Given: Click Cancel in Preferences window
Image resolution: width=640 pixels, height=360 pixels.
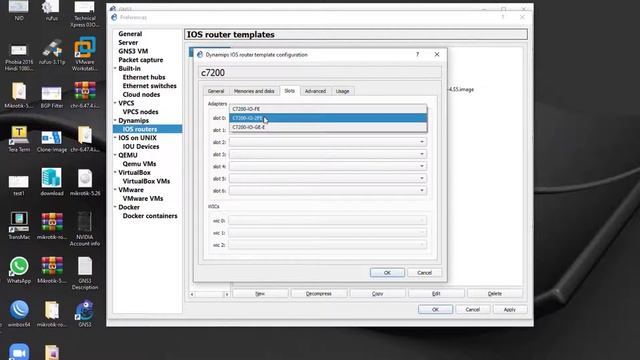Looking at the screenshot, I should tap(473, 309).
